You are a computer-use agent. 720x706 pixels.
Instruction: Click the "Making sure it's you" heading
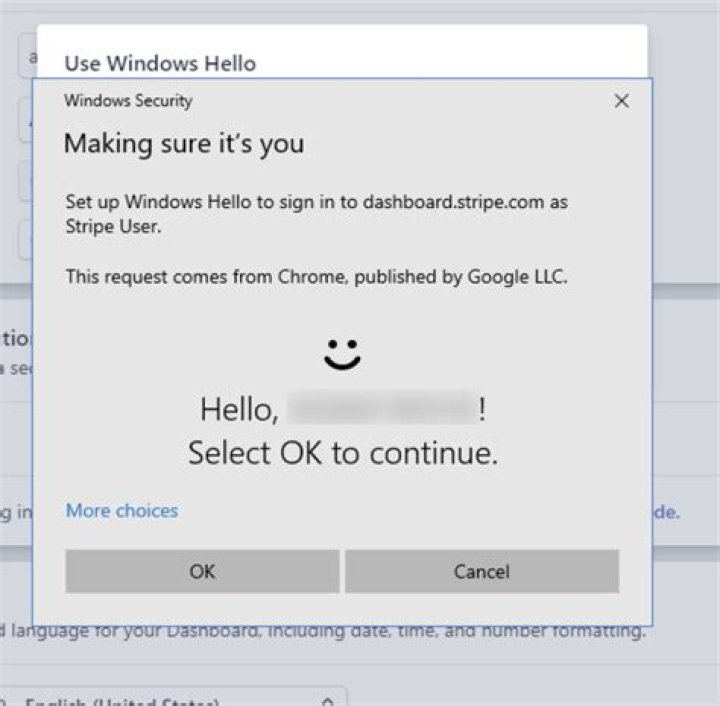coord(184,144)
